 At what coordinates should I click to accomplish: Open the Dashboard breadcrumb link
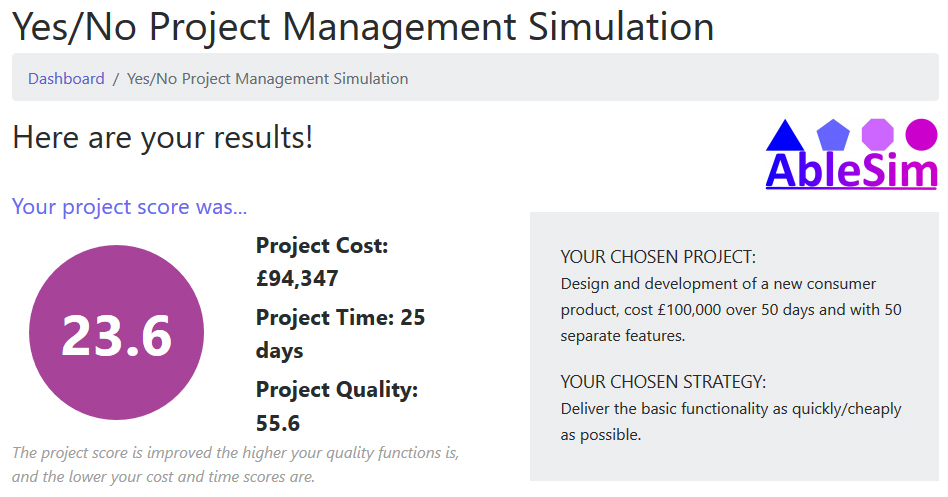click(x=66, y=79)
